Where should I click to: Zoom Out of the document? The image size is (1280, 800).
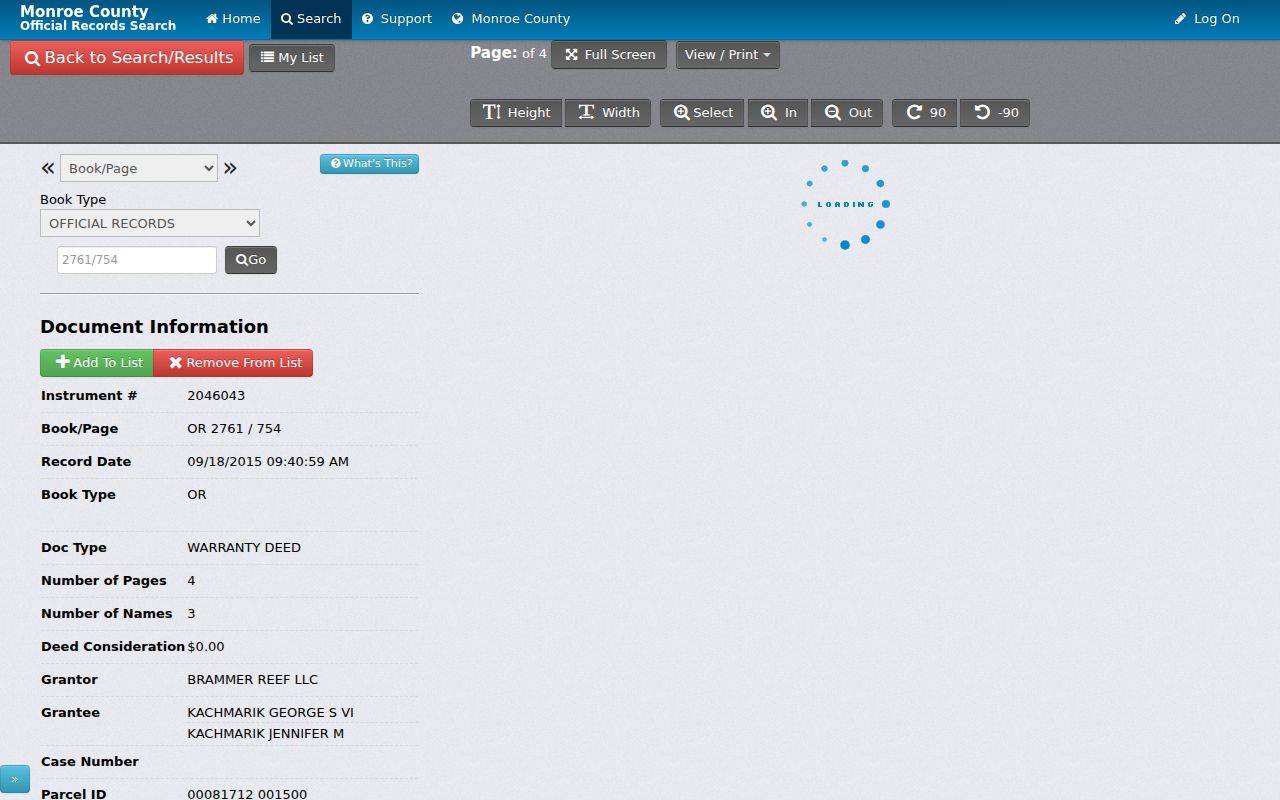[x=847, y=113]
